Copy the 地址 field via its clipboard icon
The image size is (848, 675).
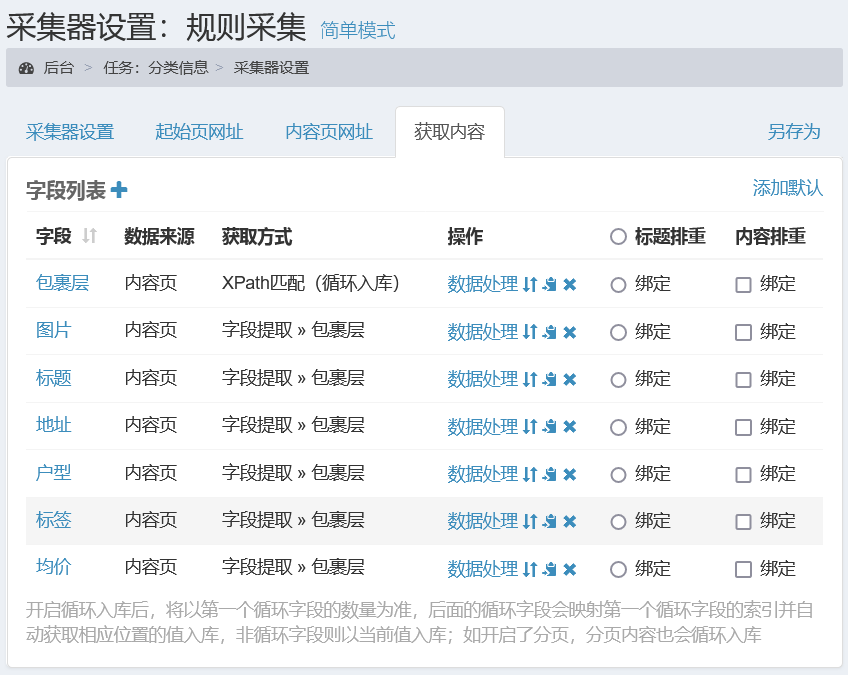549,426
